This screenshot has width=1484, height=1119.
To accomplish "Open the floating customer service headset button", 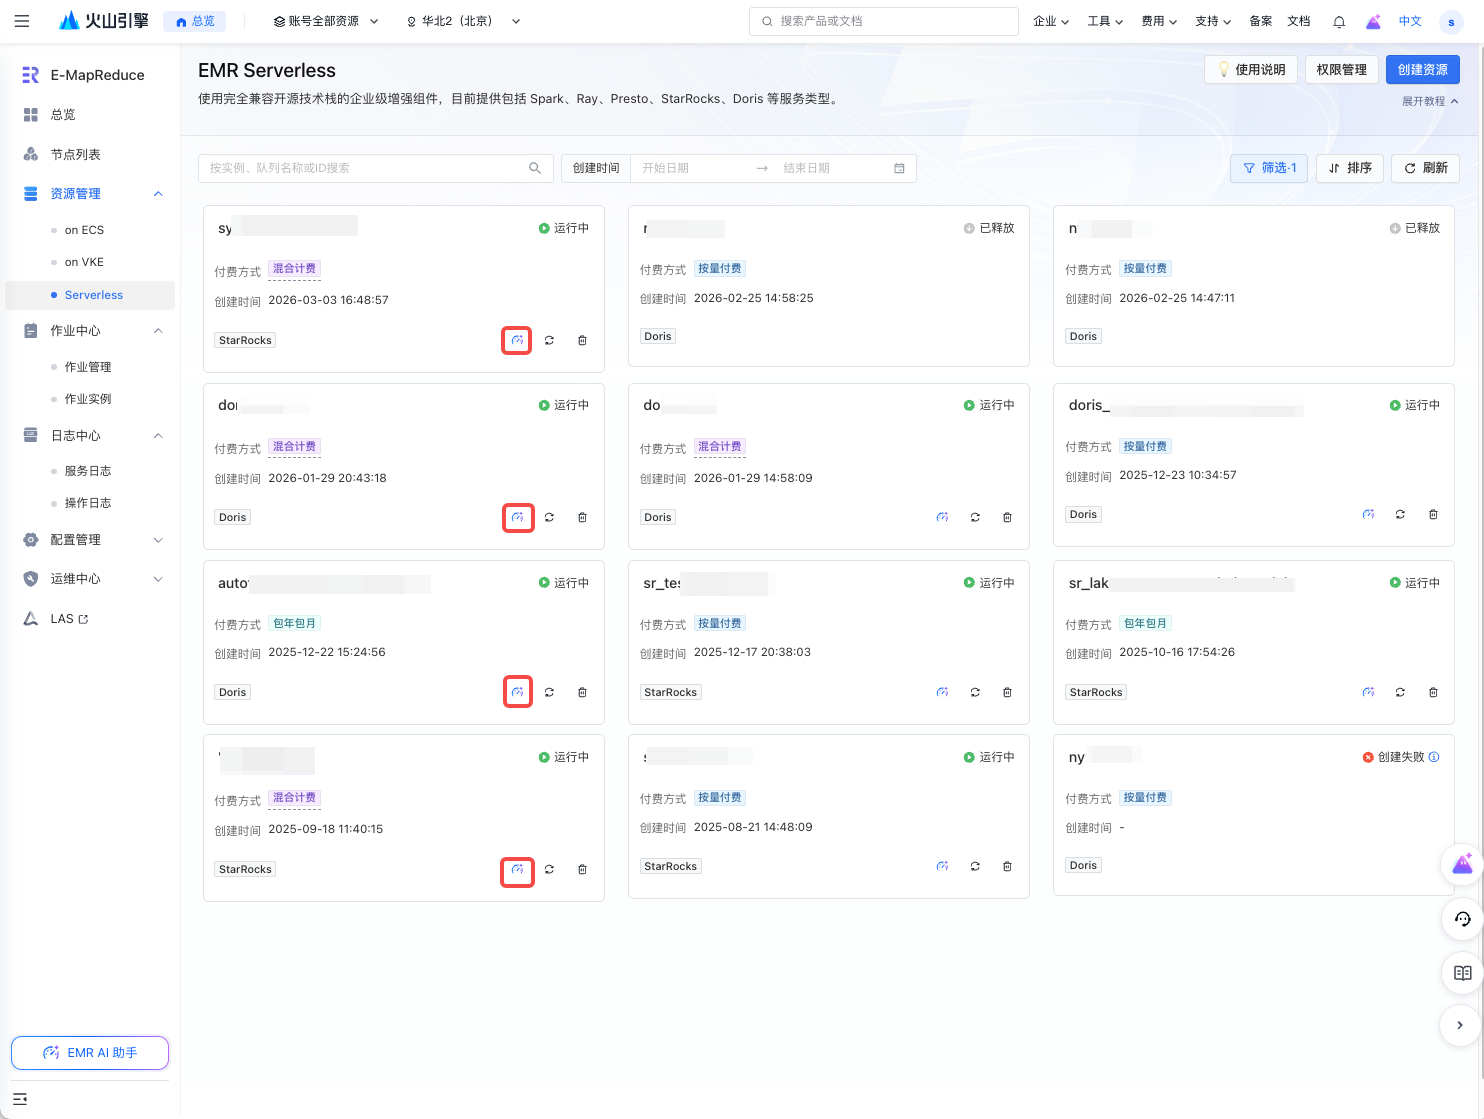I will coord(1462,919).
